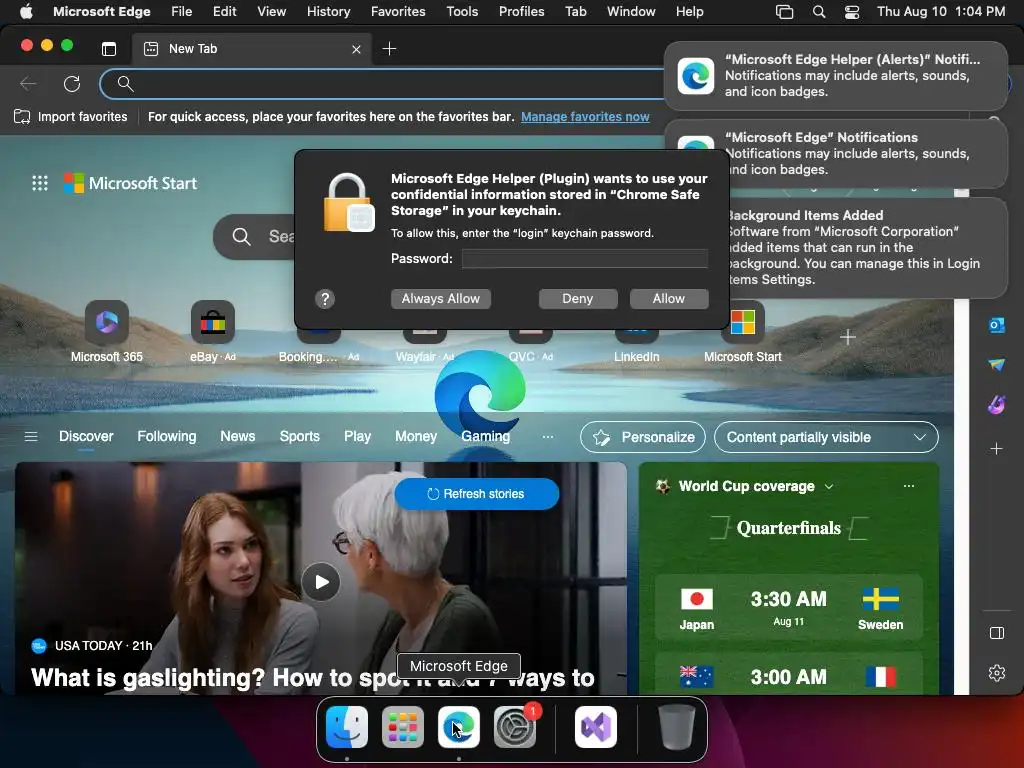Open the History menu

[328, 11]
